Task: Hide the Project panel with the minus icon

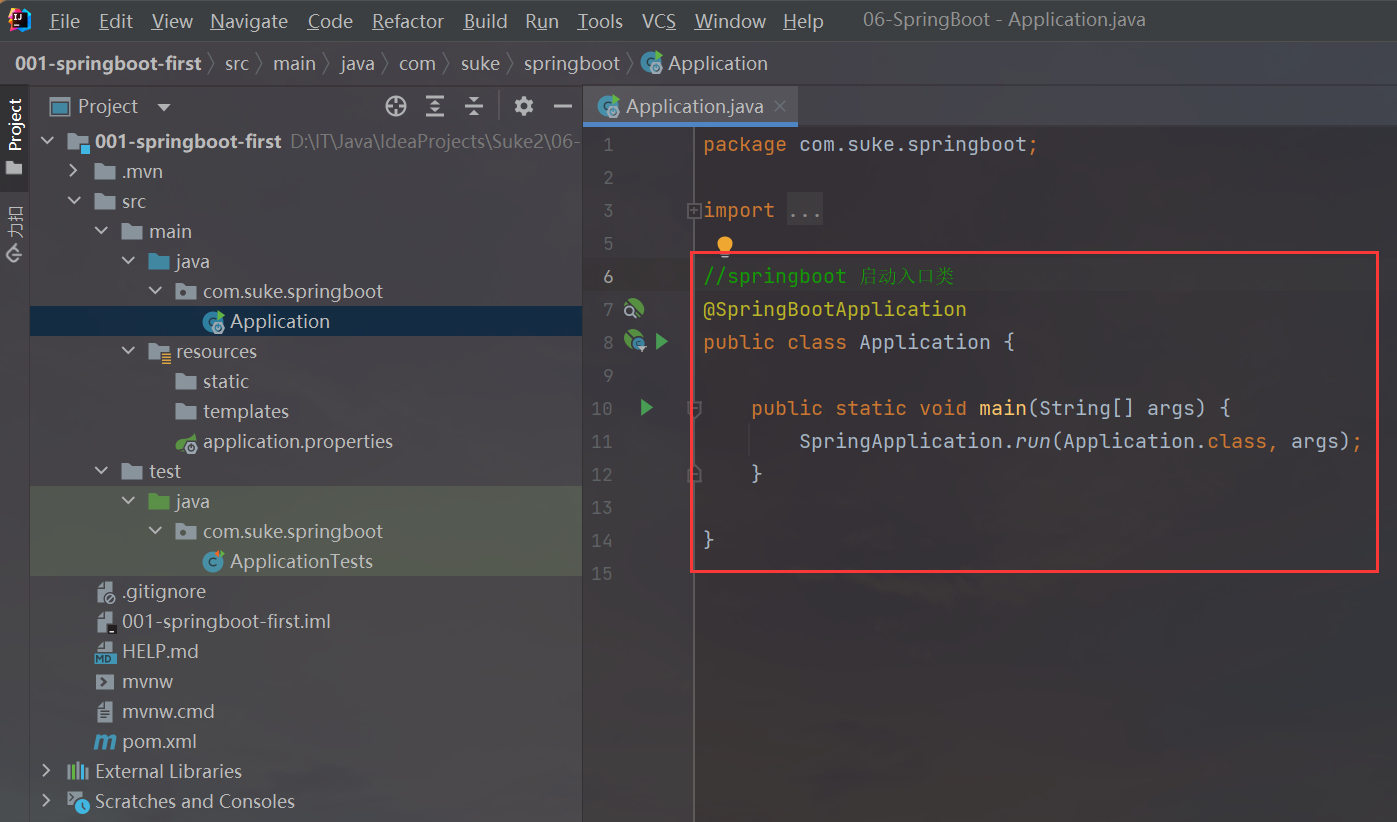Action: [x=562, y=105]
